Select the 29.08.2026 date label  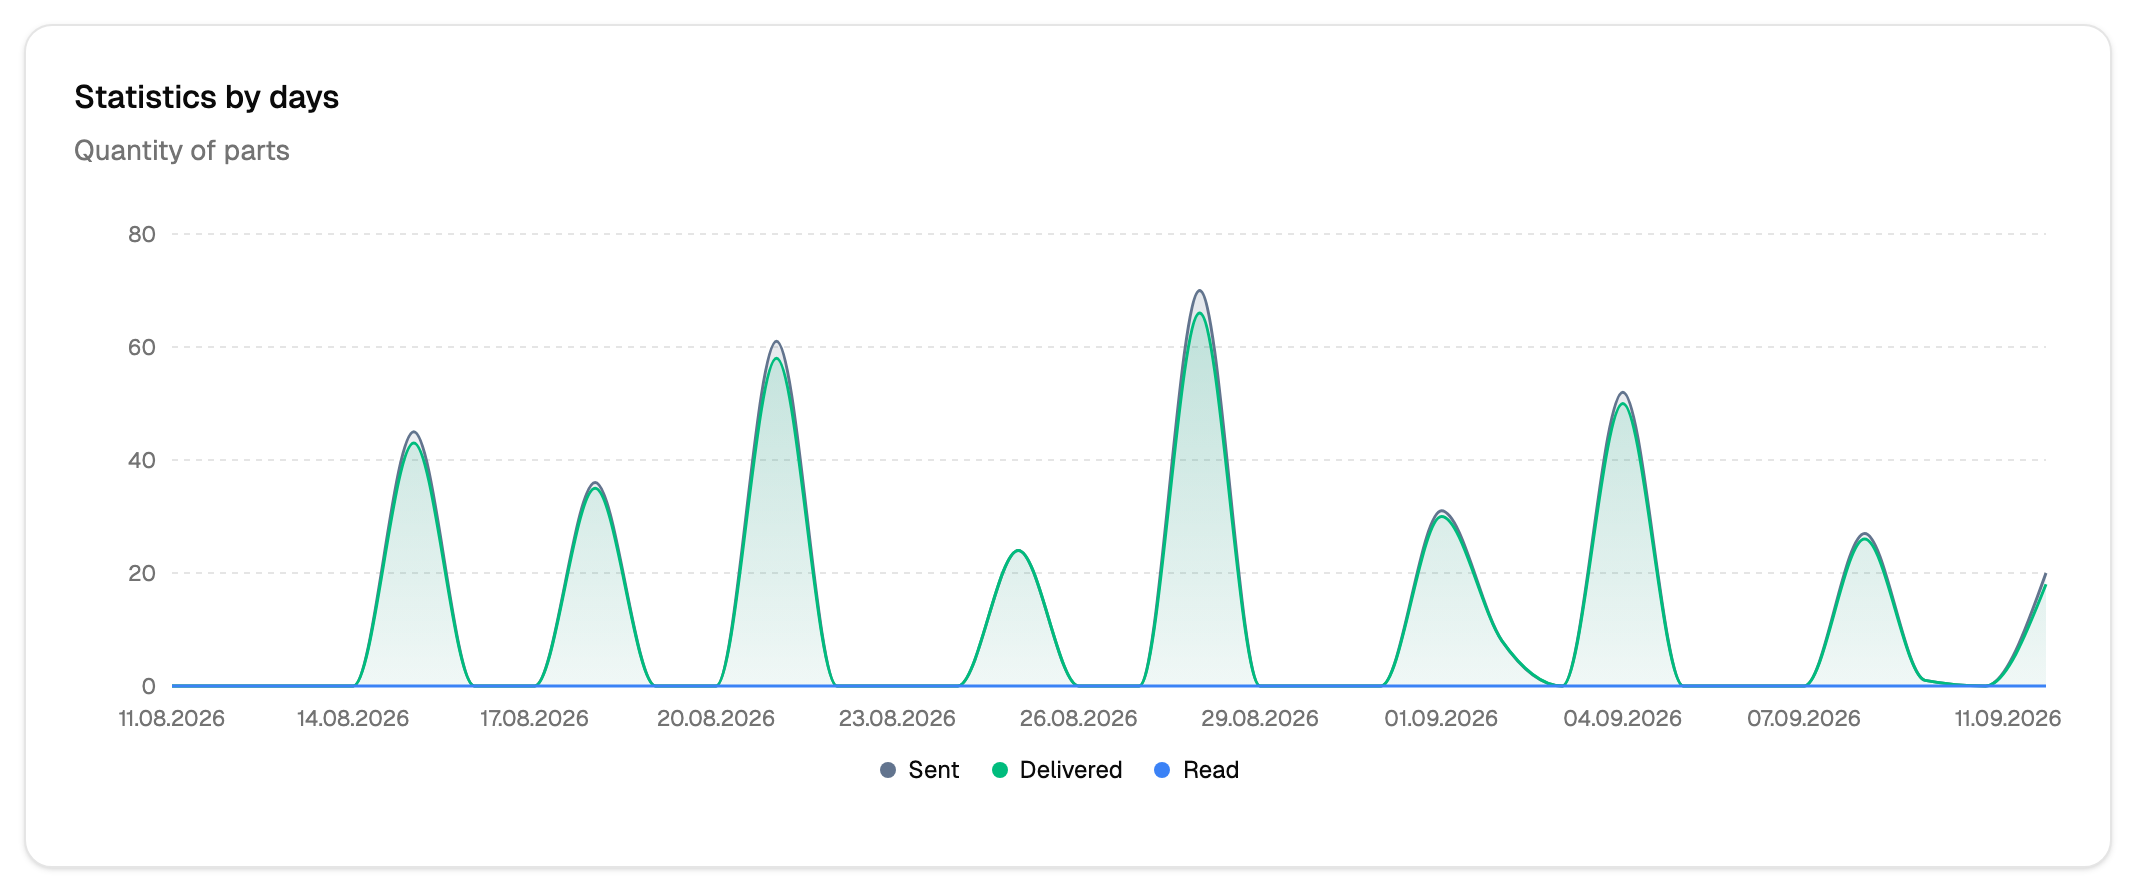1260,718
